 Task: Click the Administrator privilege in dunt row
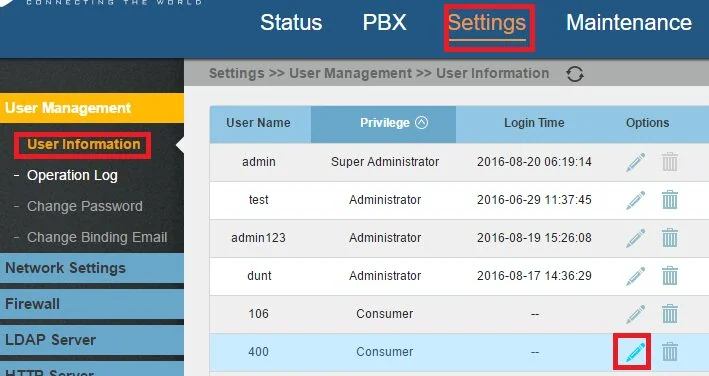pos(385,276)
